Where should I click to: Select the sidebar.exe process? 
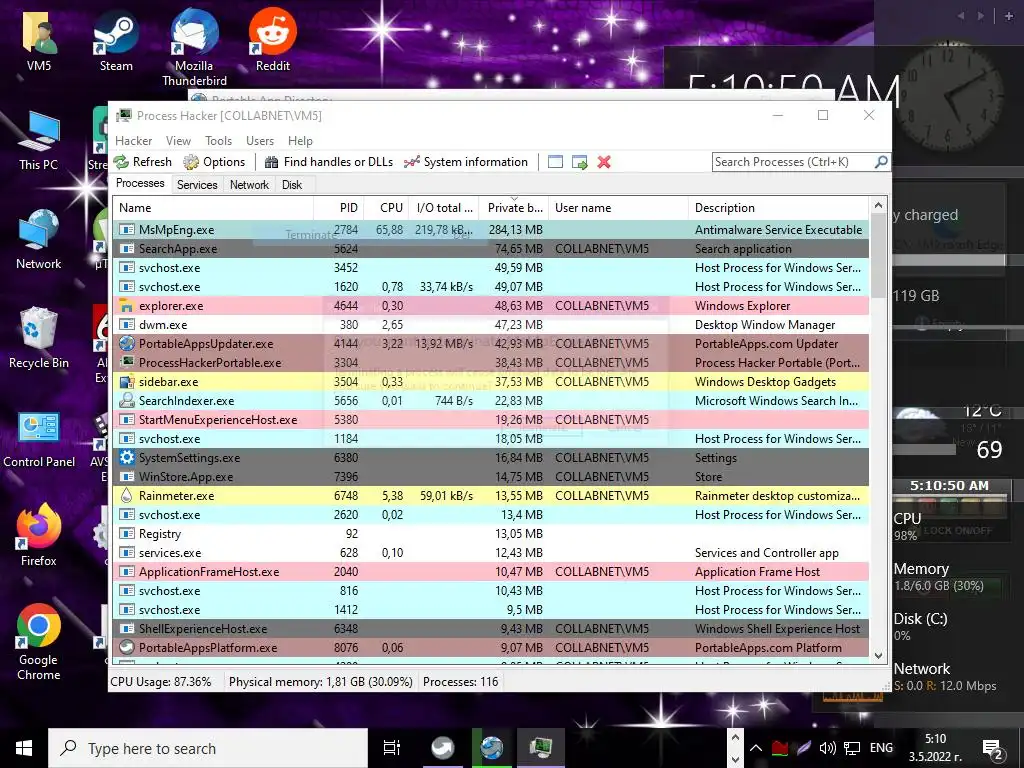pyautogui.click(x=491, y=381)
